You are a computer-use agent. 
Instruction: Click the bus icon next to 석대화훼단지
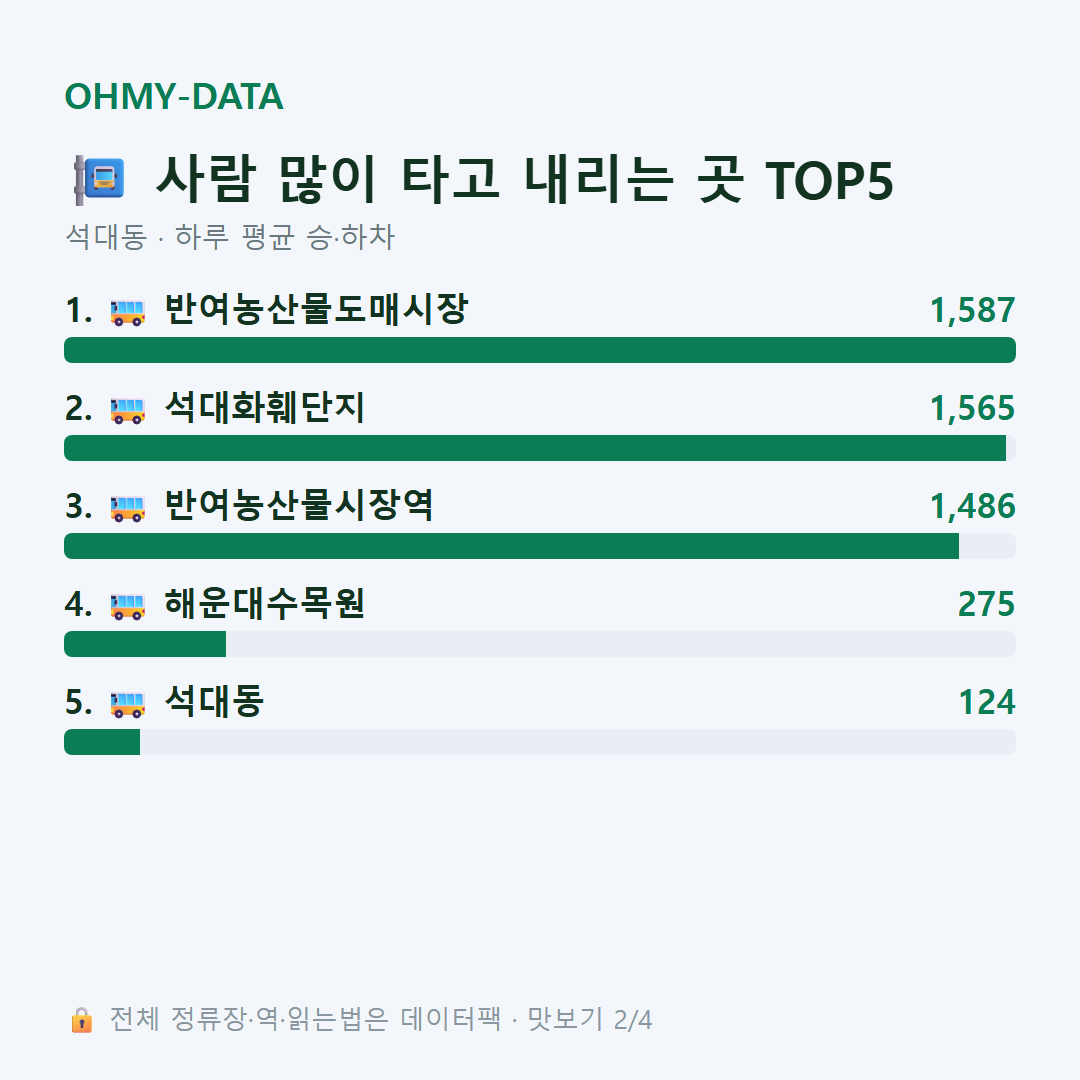click(127, 409)
